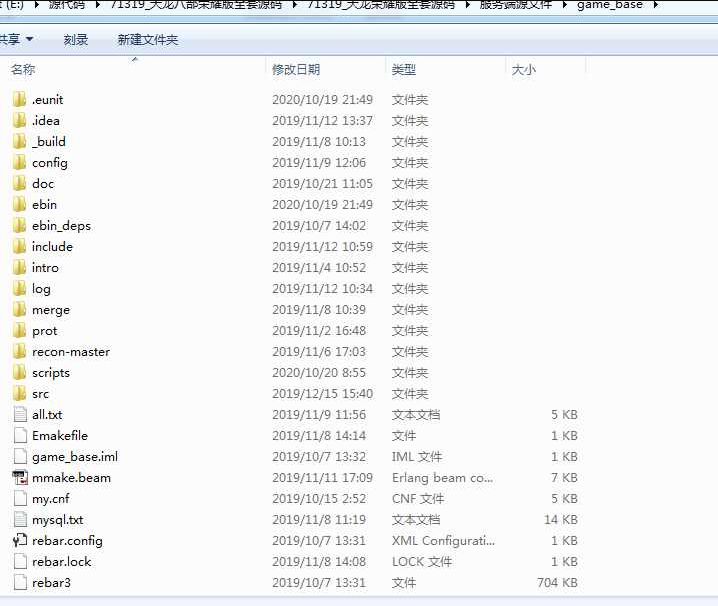The image size is (718, 606).
Task: Select the ebin_deps folder row
Action: click(x=61, y=226)
